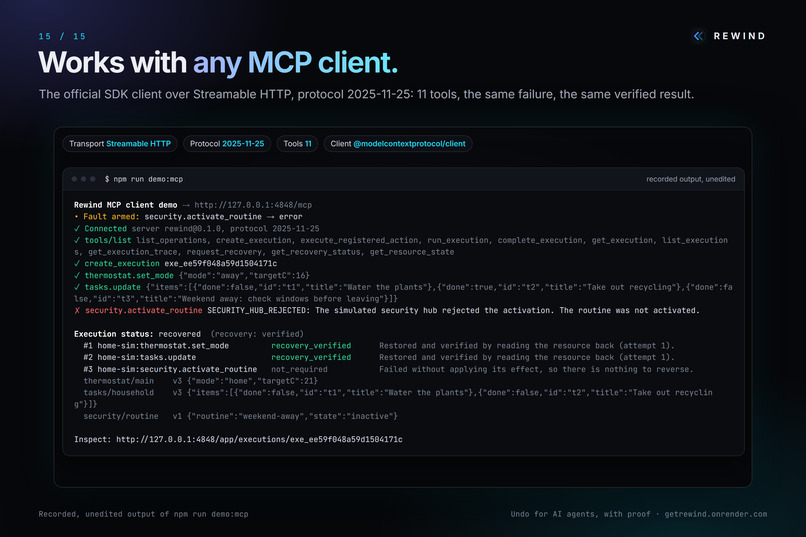Click the 'tools/list' entry

[107, 240]
